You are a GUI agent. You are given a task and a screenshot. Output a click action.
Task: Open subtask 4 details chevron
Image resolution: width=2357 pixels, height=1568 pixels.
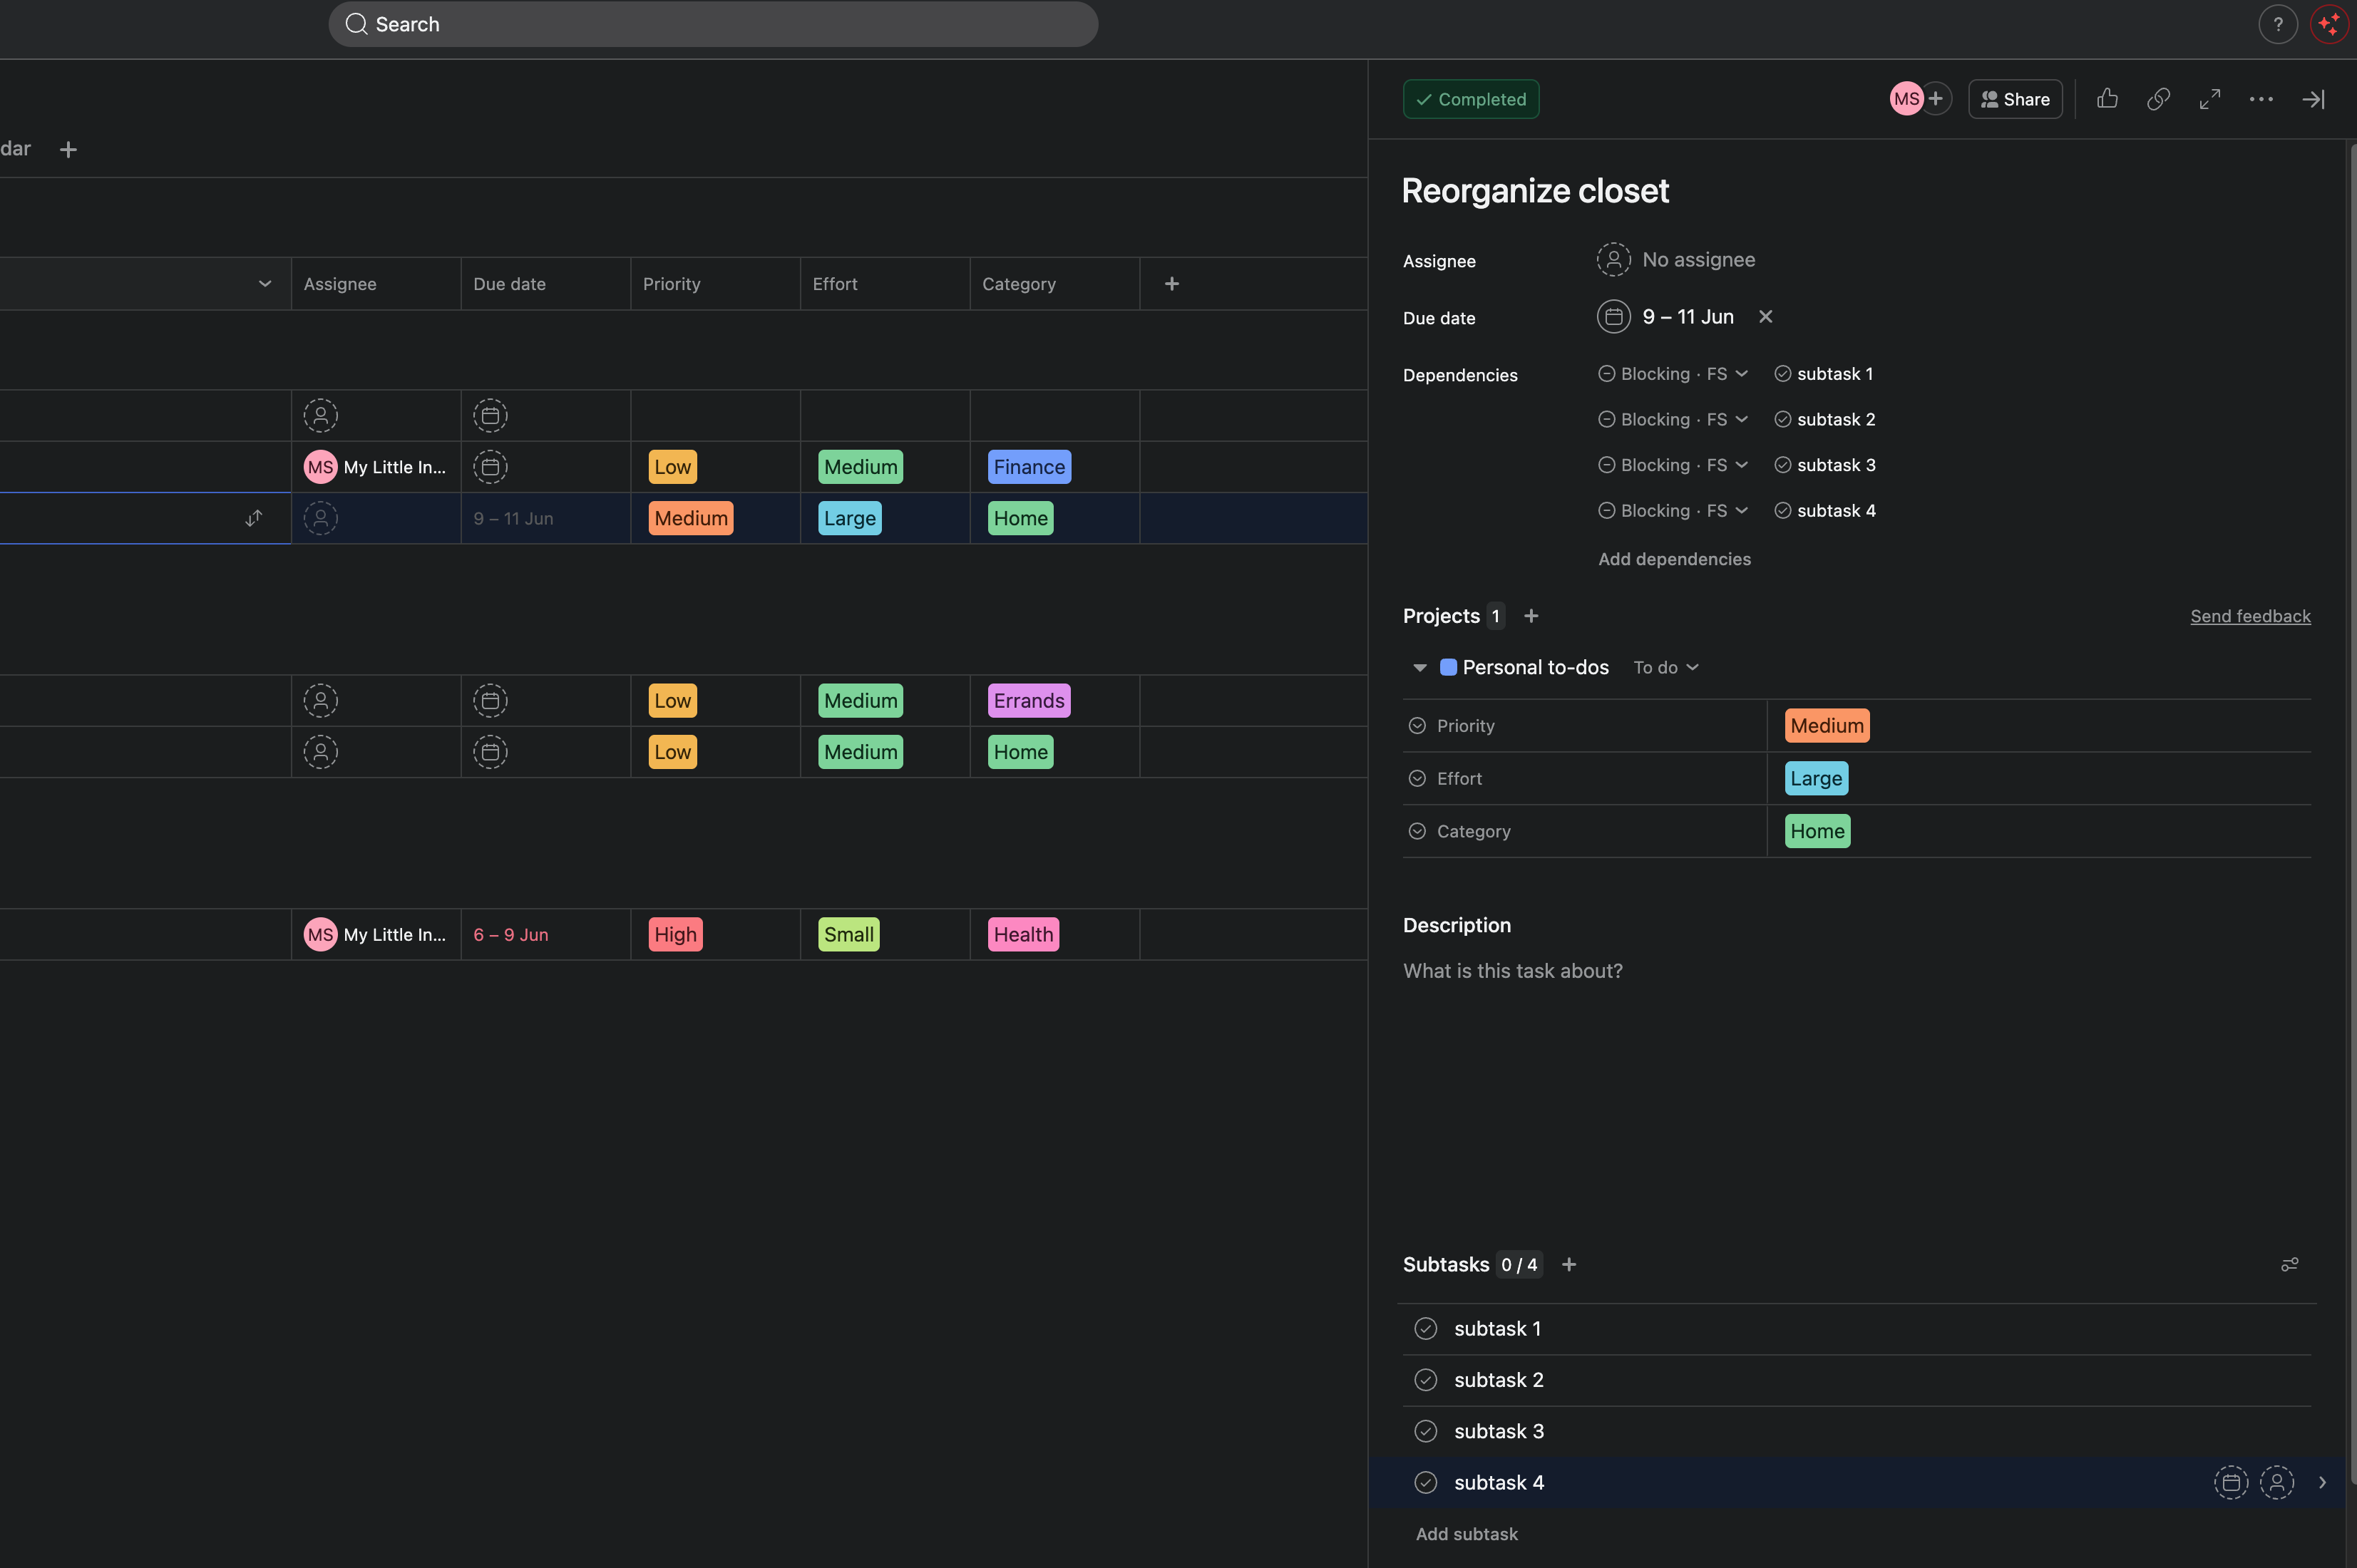(2322, 1483)
